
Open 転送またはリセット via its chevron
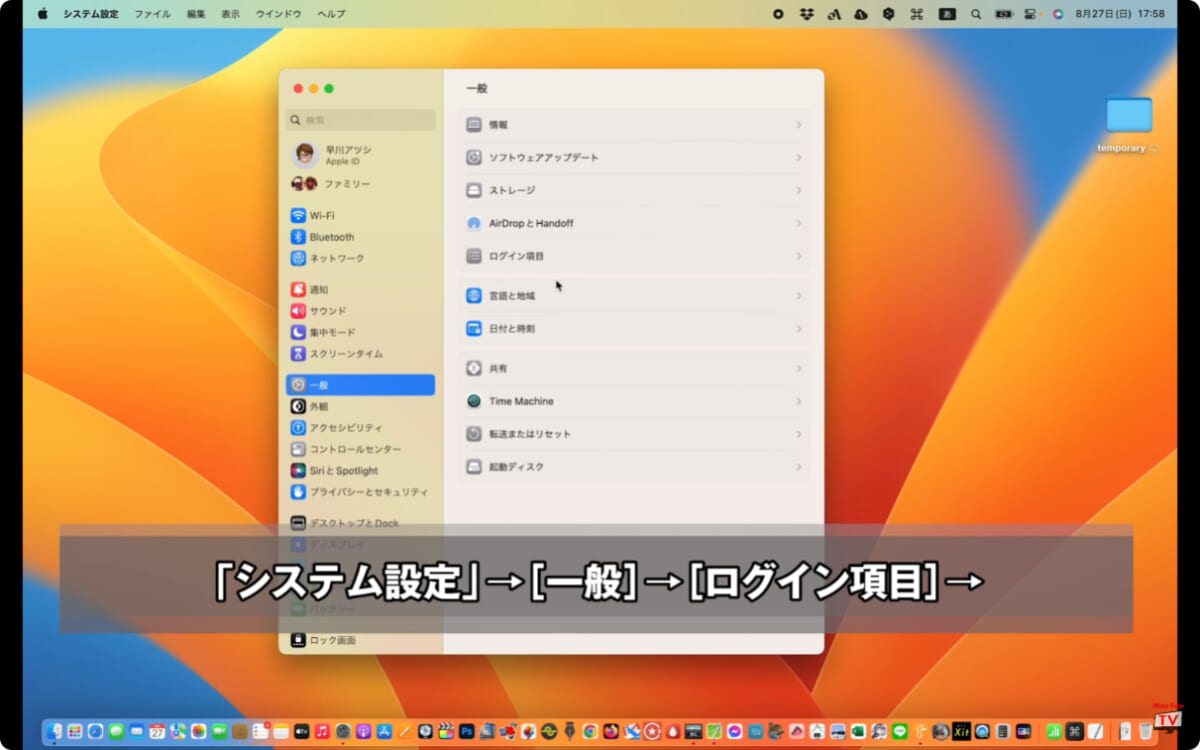[799, 434]
